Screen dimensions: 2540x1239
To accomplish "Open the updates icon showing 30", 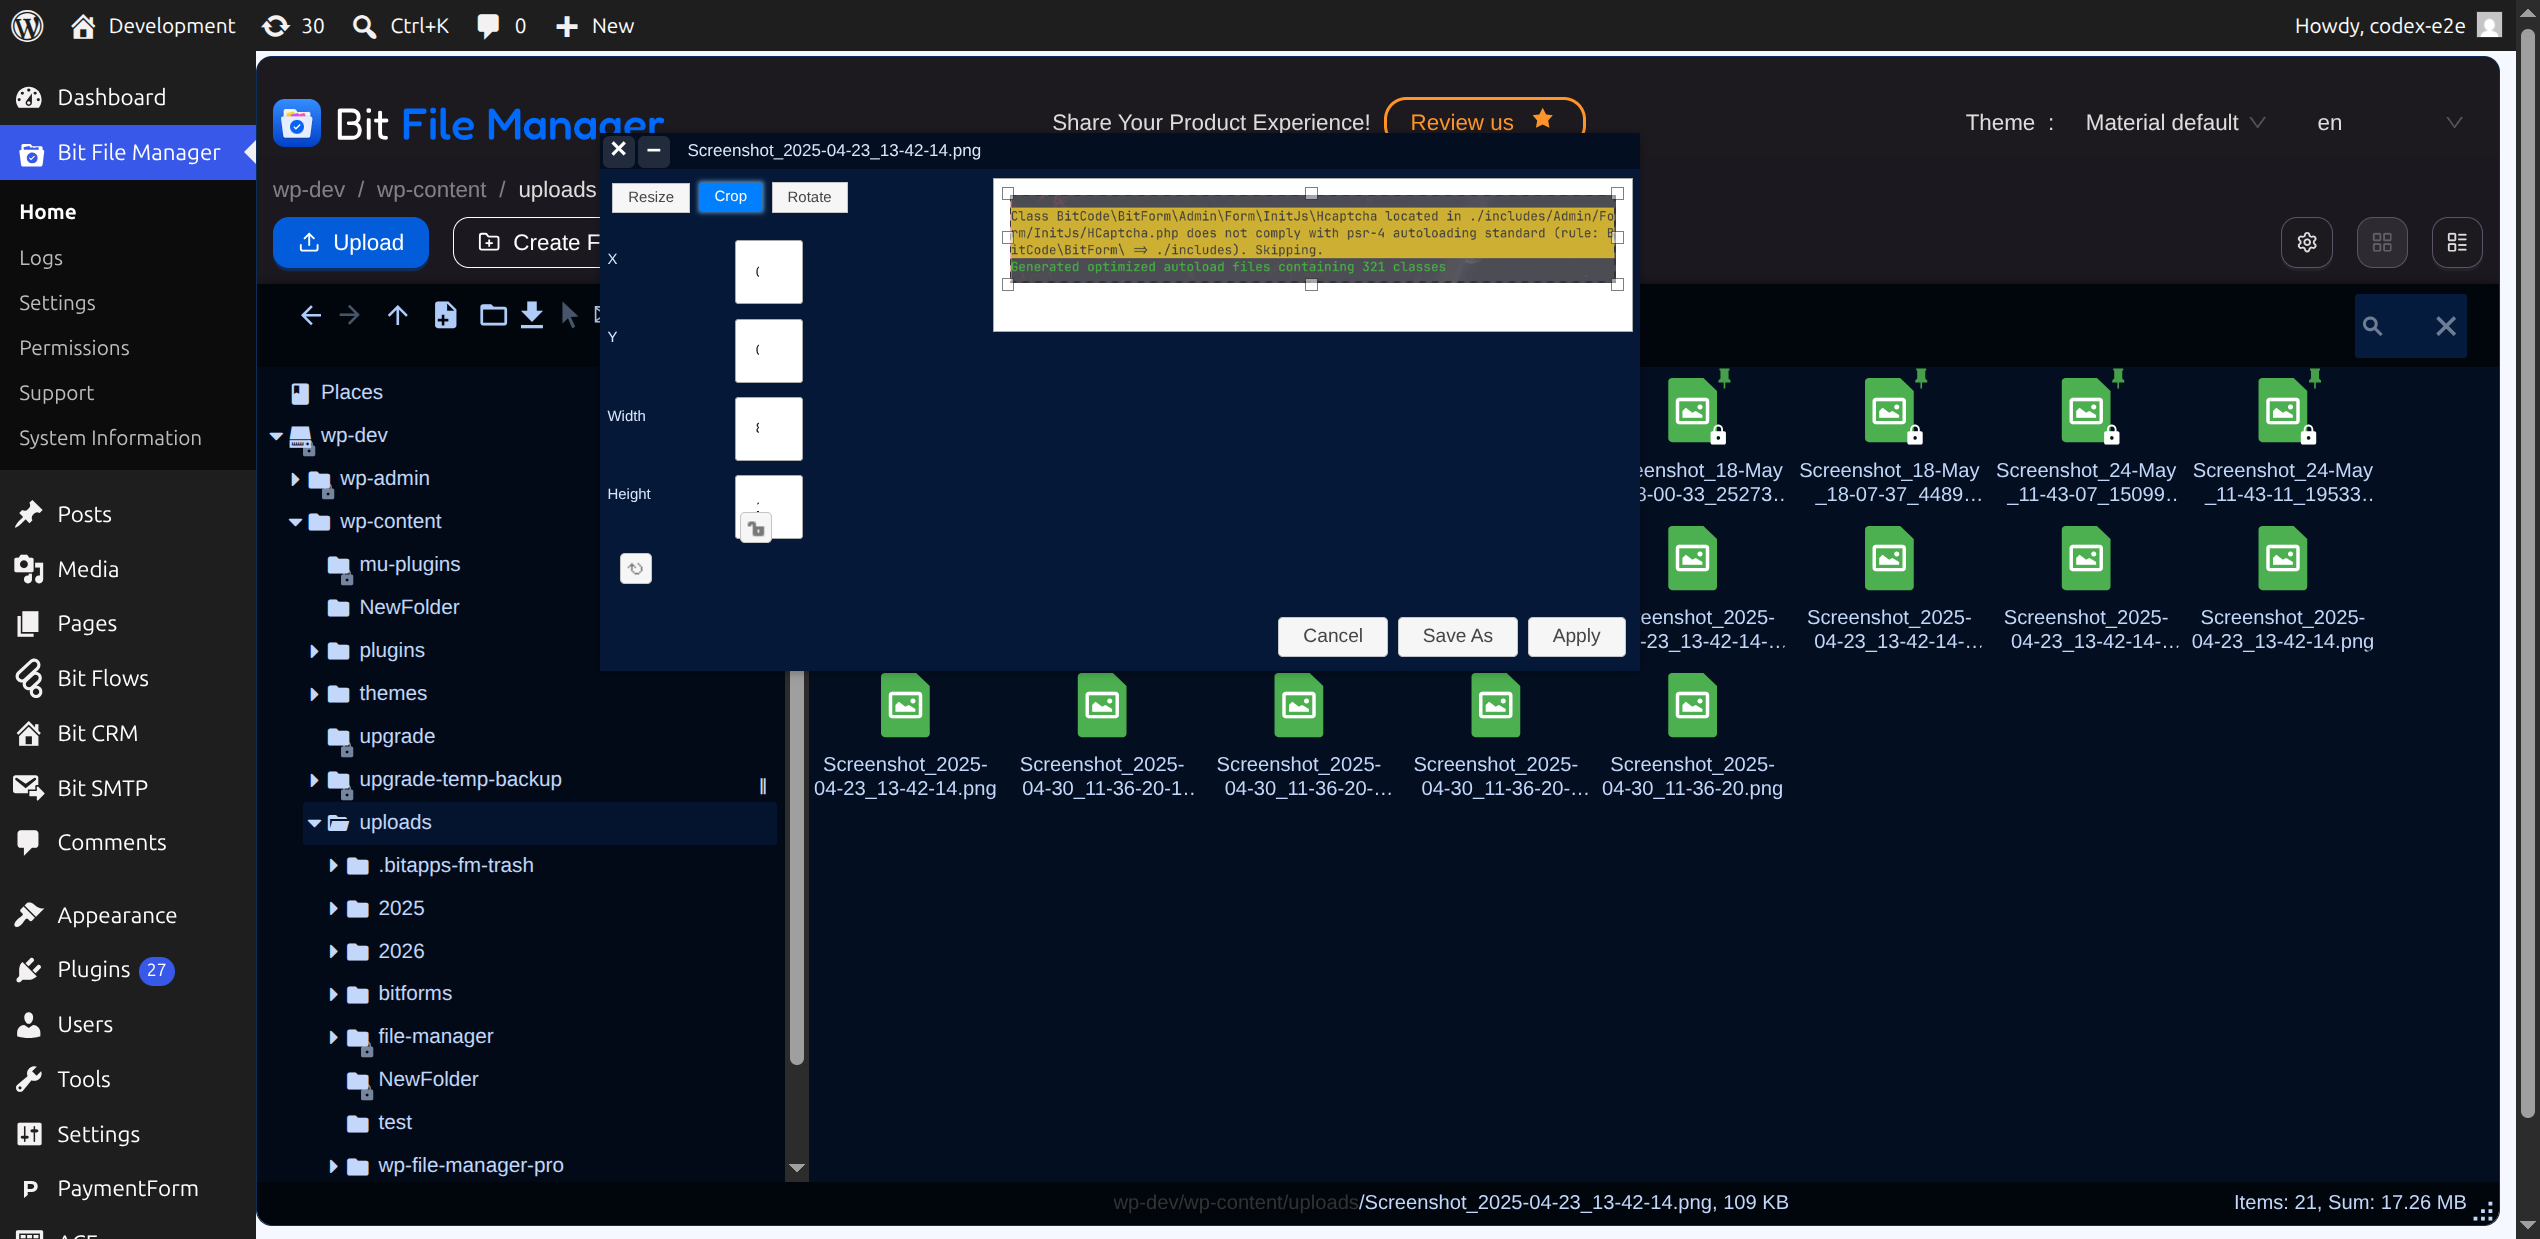I will pos(293,26).
